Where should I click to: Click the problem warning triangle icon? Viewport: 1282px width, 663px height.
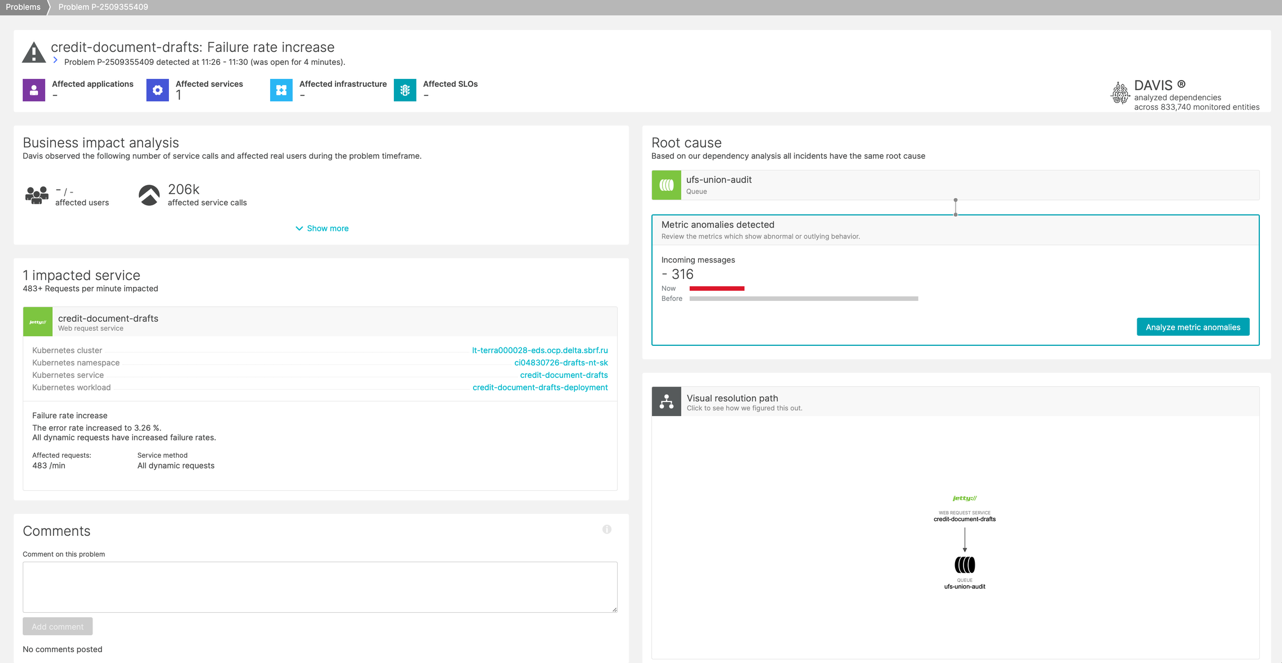(33, 50)
